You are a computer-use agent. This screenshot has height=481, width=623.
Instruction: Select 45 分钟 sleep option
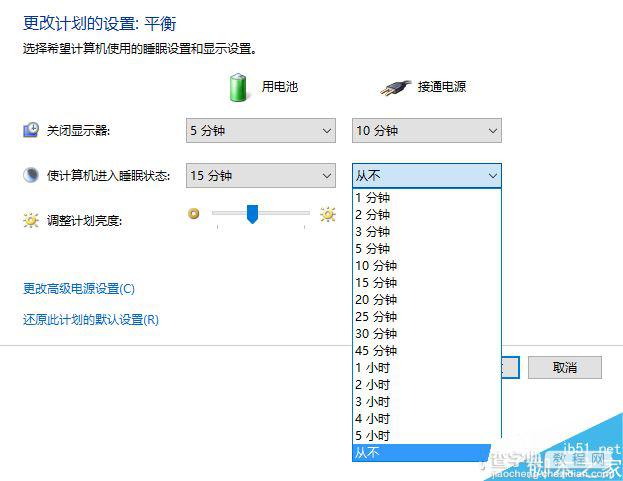(427, 351)
